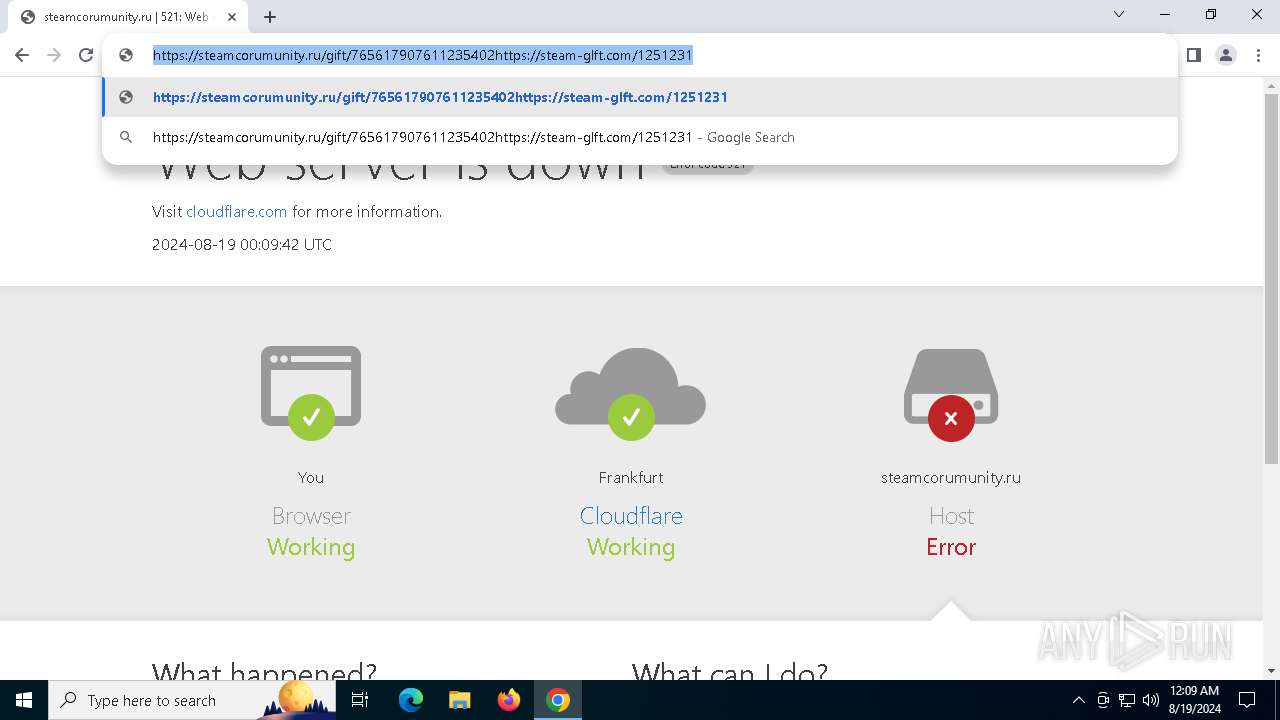Click the timestamp 2024-08-19 00:09:42 UTC
The image size is (1280, 720).
pyautogui.click(x=242, y=244)
